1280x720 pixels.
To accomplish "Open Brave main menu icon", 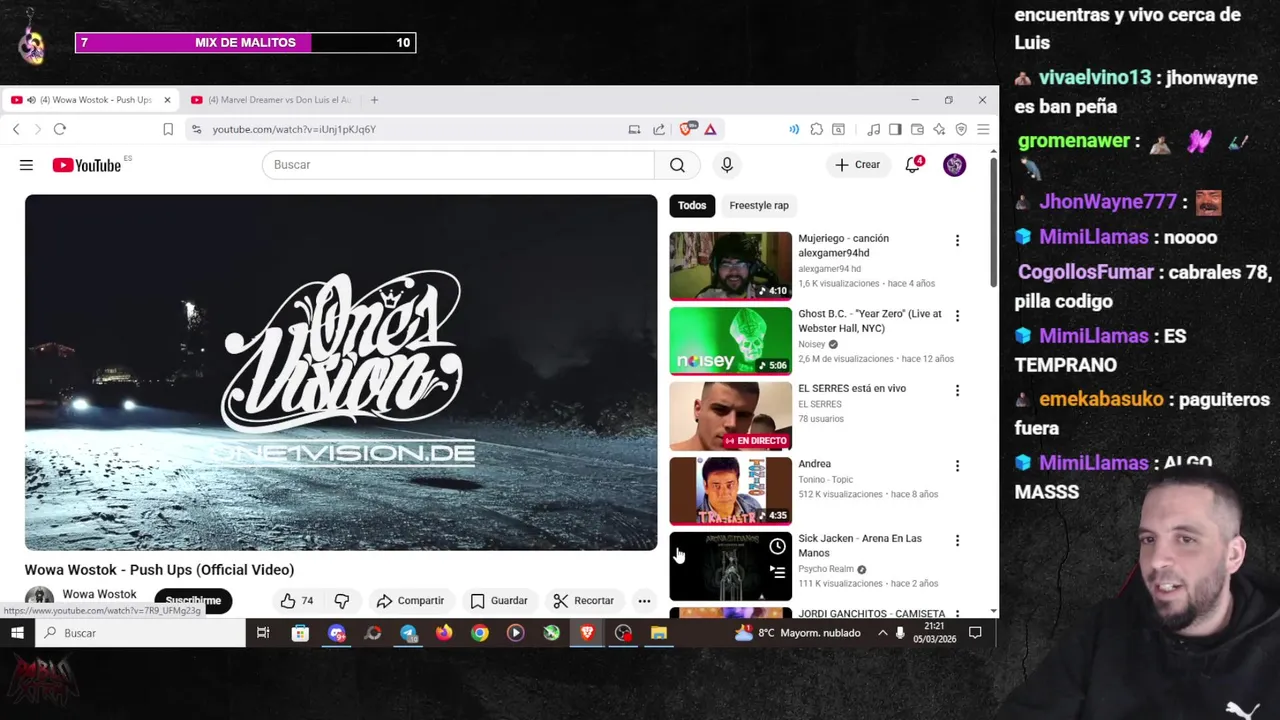I will 983,129.
